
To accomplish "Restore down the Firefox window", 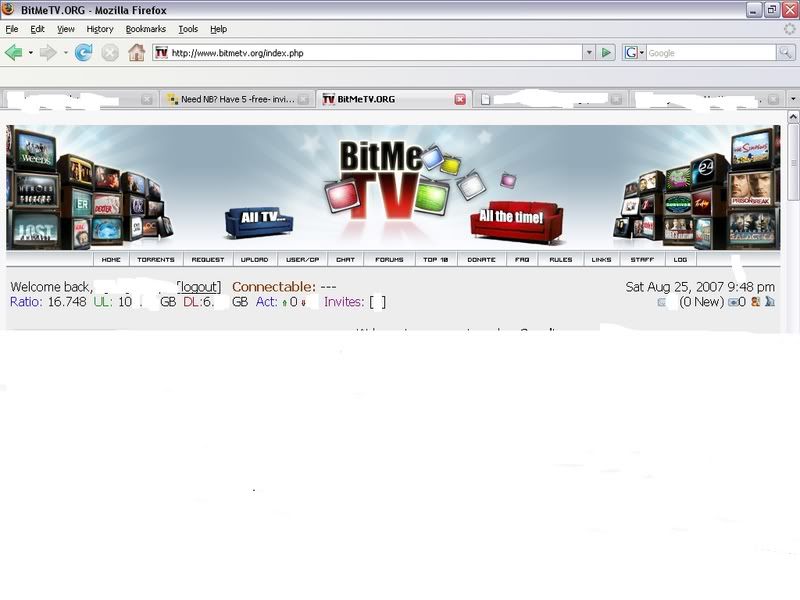I will [x=771, y=10].
